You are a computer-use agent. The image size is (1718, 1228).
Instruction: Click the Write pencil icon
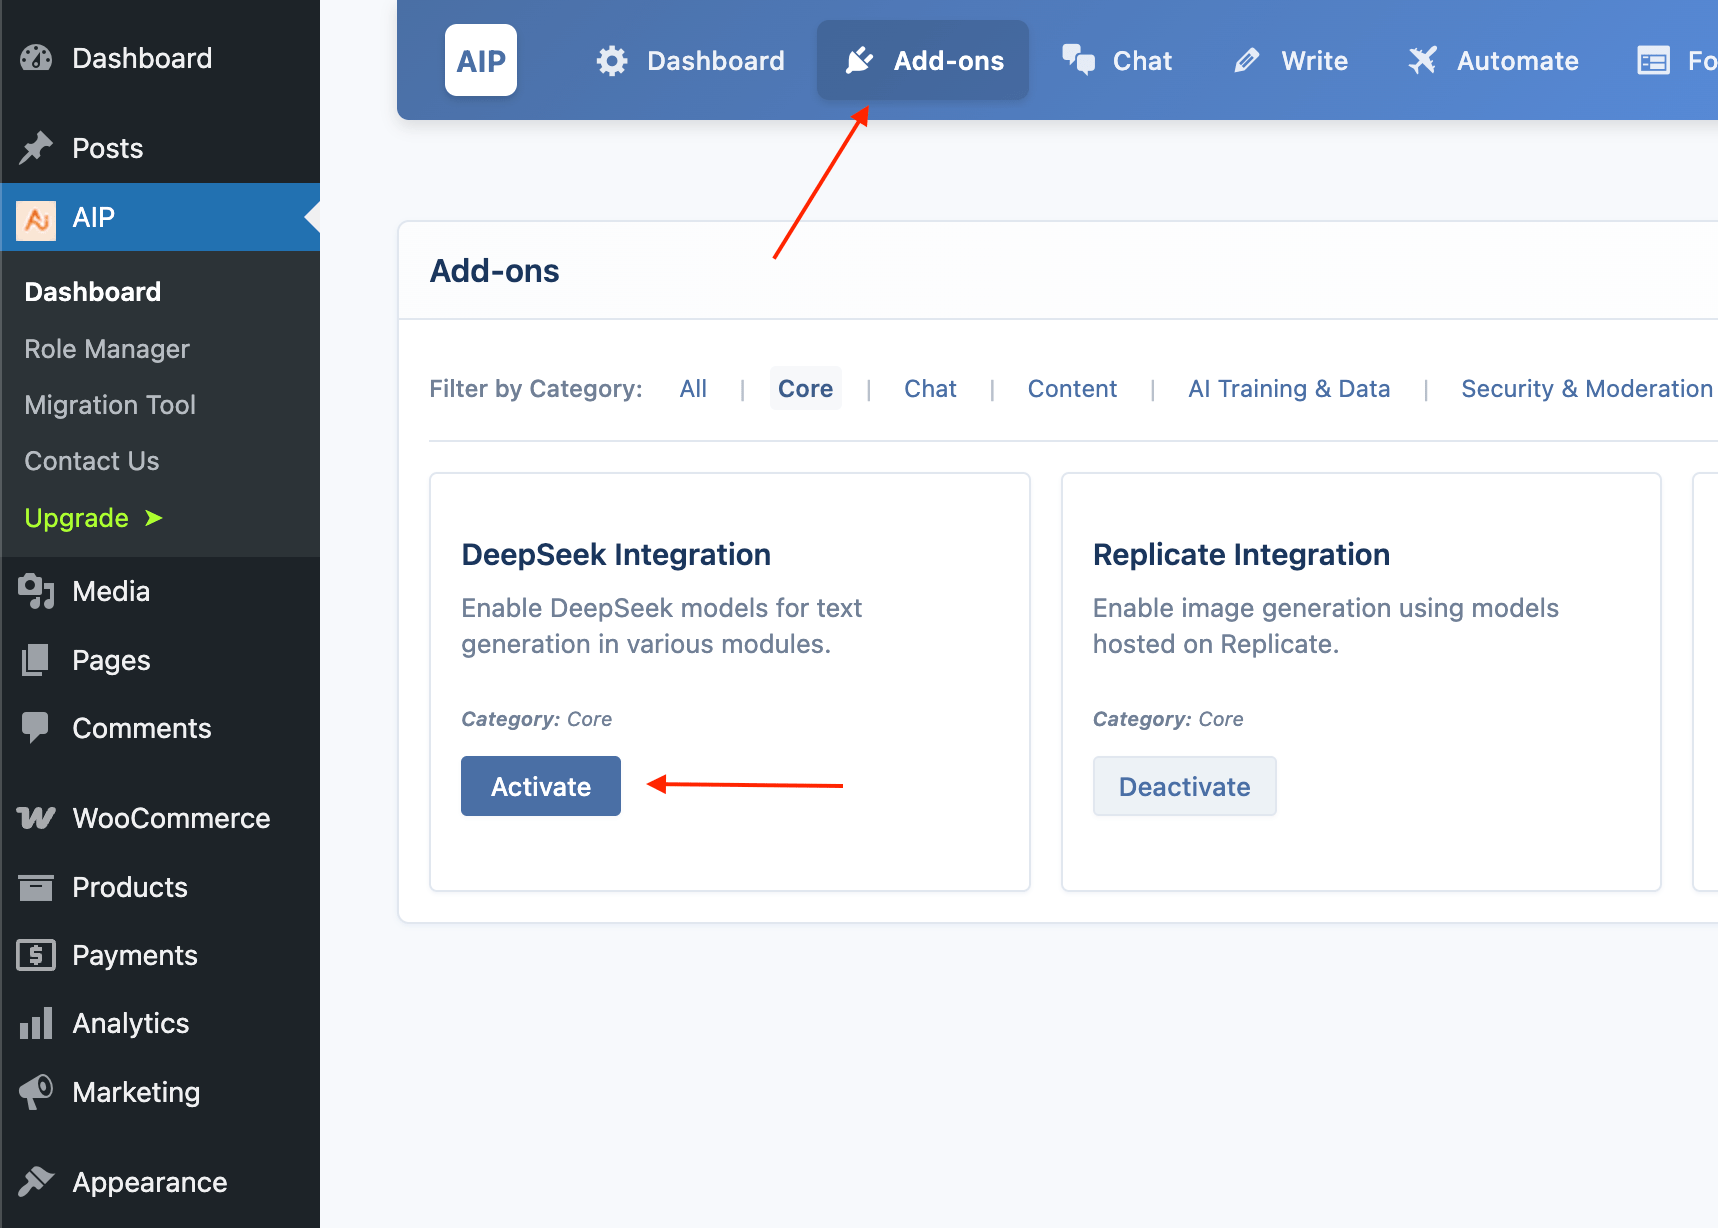1247,61
